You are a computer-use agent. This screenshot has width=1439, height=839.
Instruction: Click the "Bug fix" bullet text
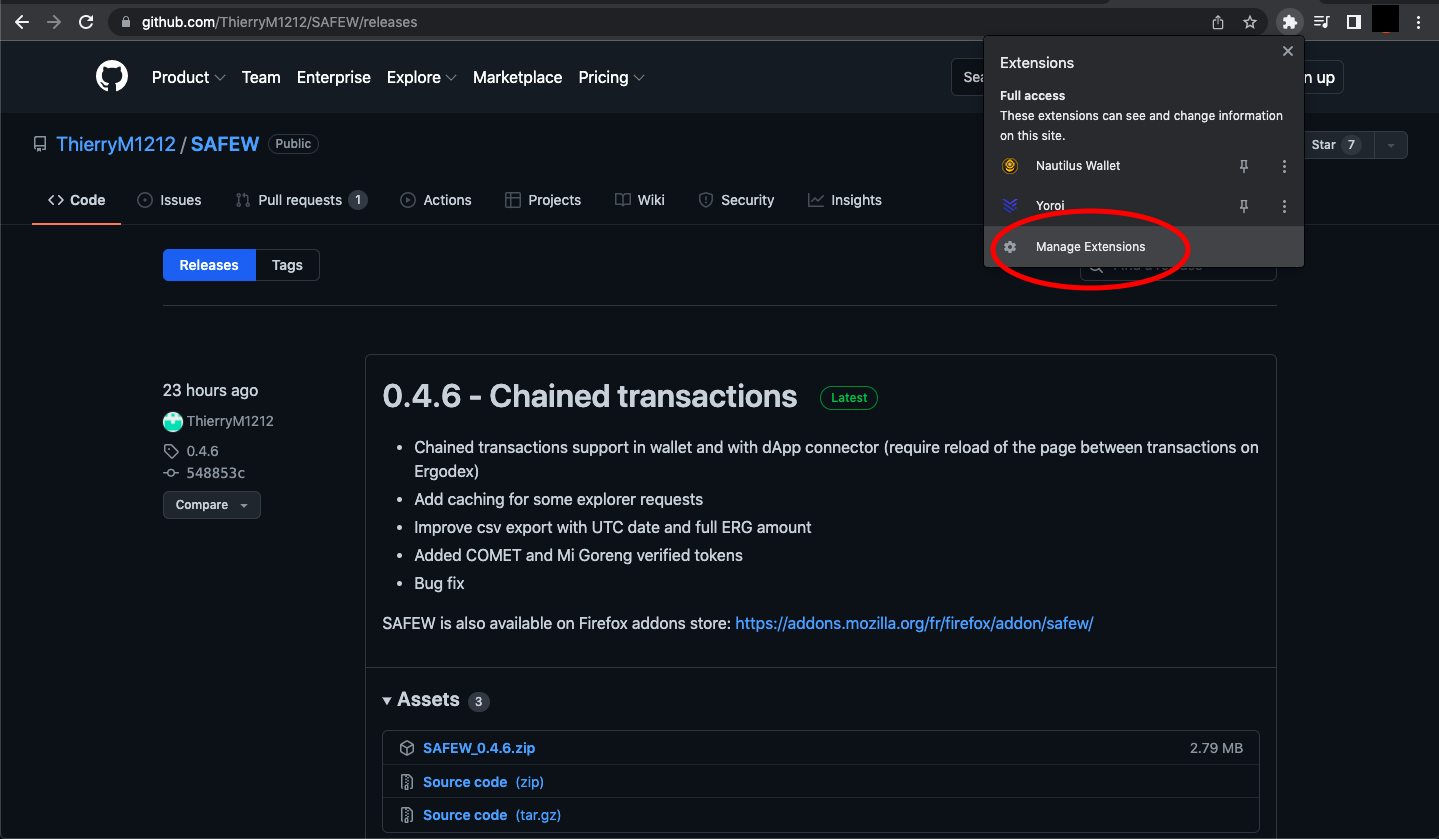tap(439, 583)
